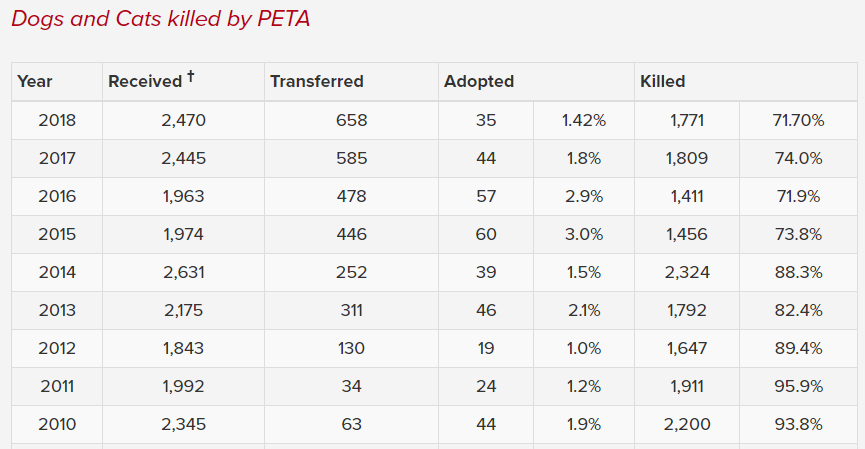Click the 2,631 received value for 2014
This screenshot has height=449, width=865.
pyautogui.click(x=184, y=272)
